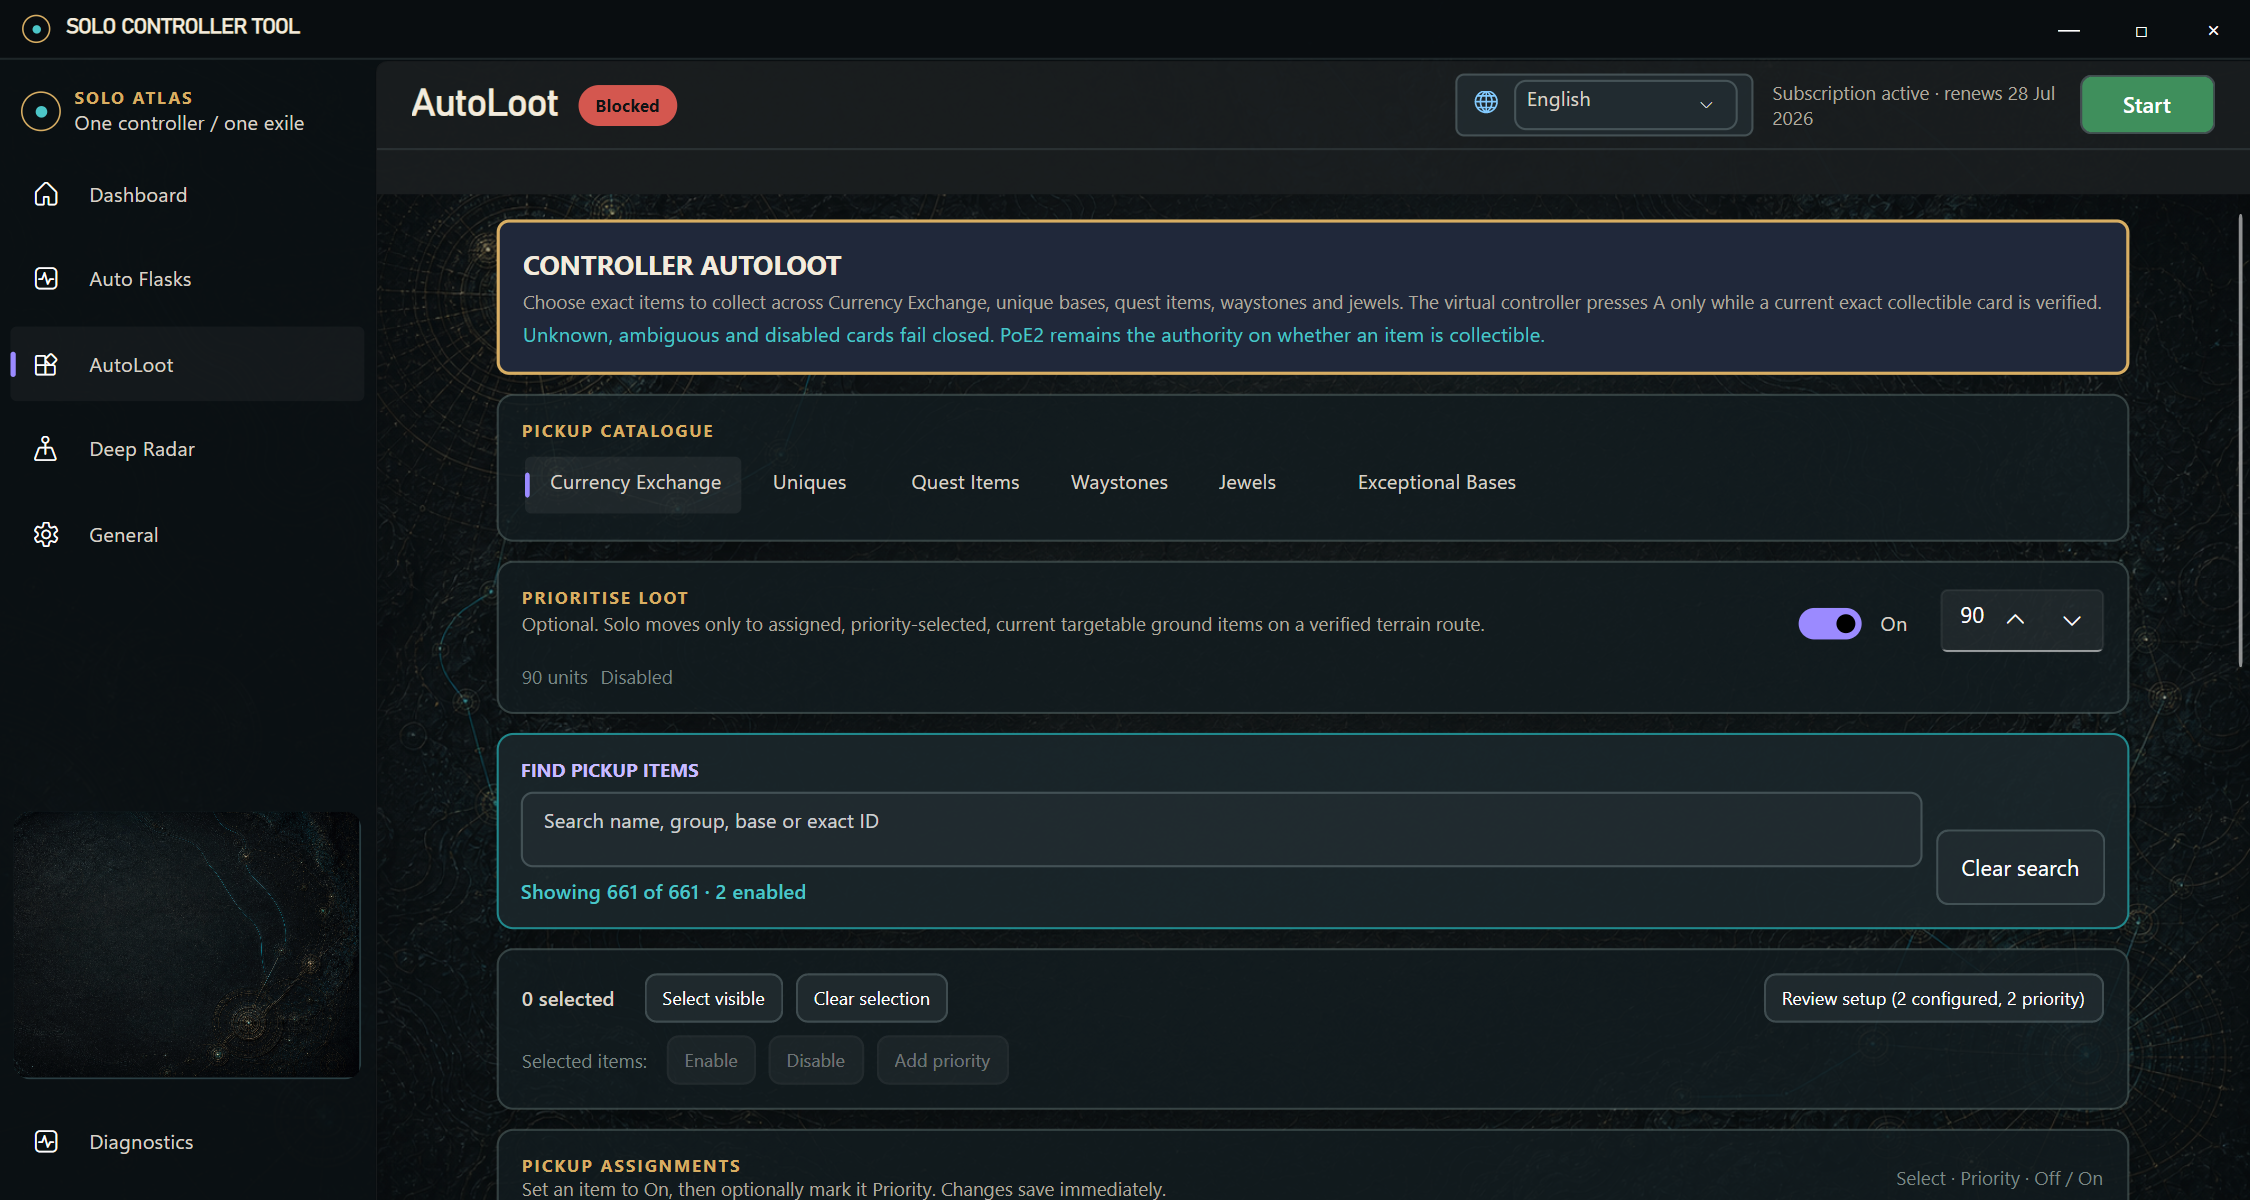
Task: Switch to the Exceptional Bases tab
Action: [1436, 483]
